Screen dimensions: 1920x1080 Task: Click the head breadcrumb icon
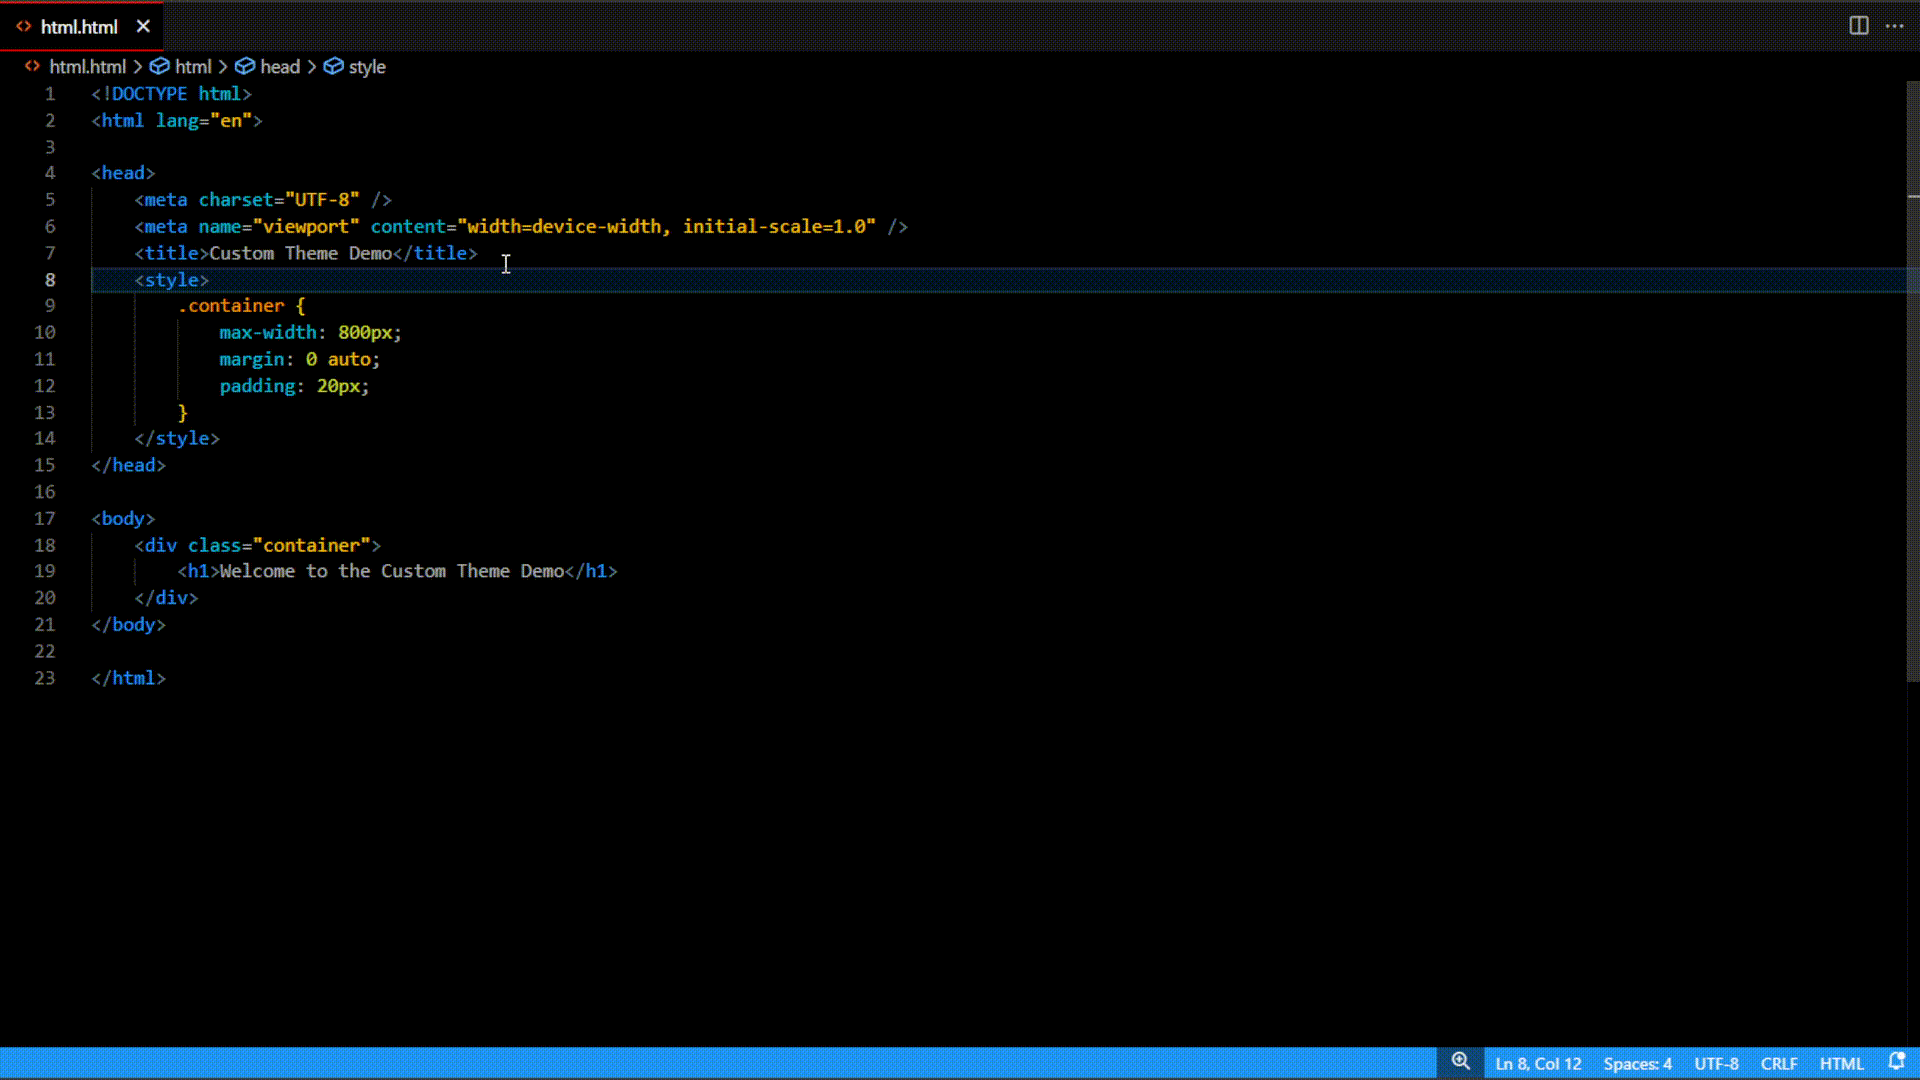(245, 66)
